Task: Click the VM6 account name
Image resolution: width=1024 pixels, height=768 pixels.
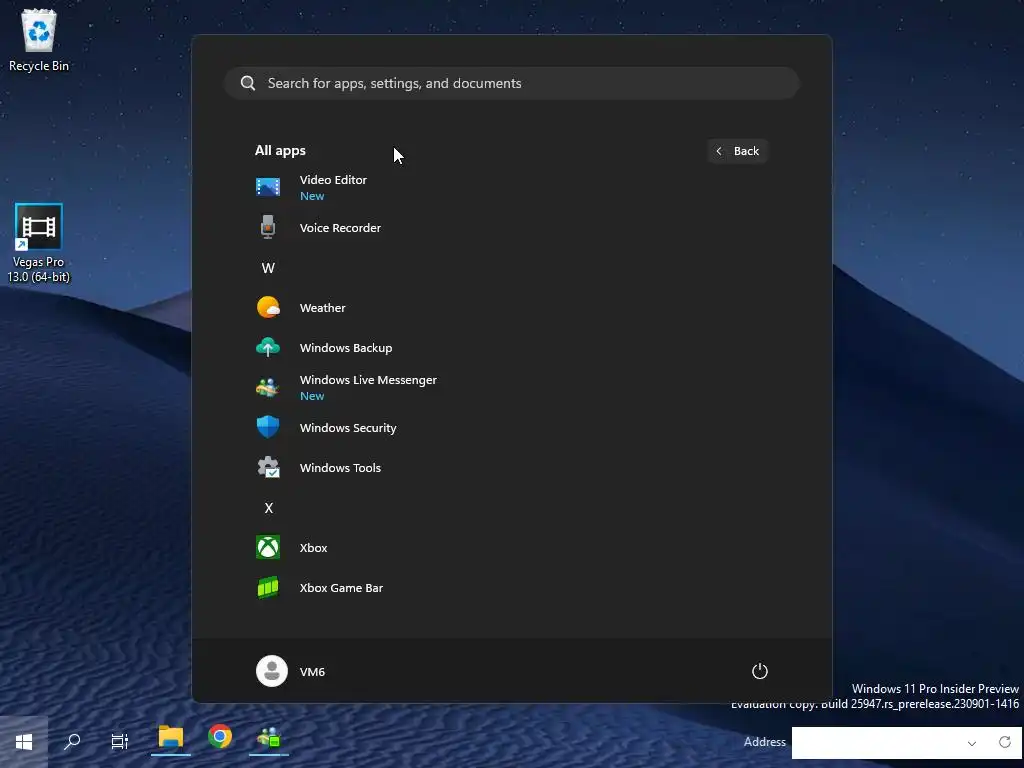Action: 312,671
